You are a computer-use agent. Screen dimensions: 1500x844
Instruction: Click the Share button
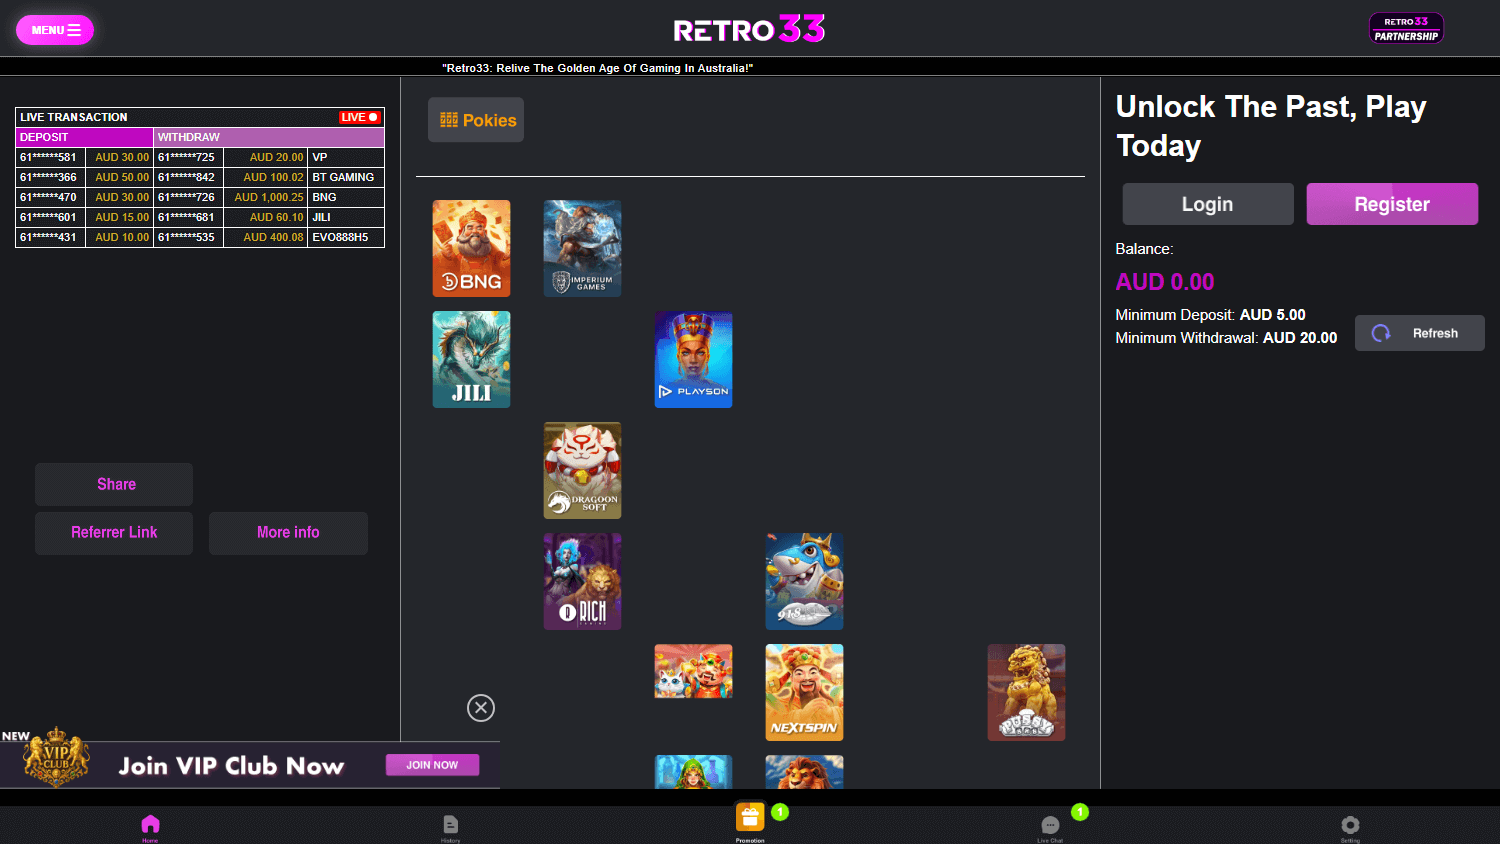[x=113, y=484]
